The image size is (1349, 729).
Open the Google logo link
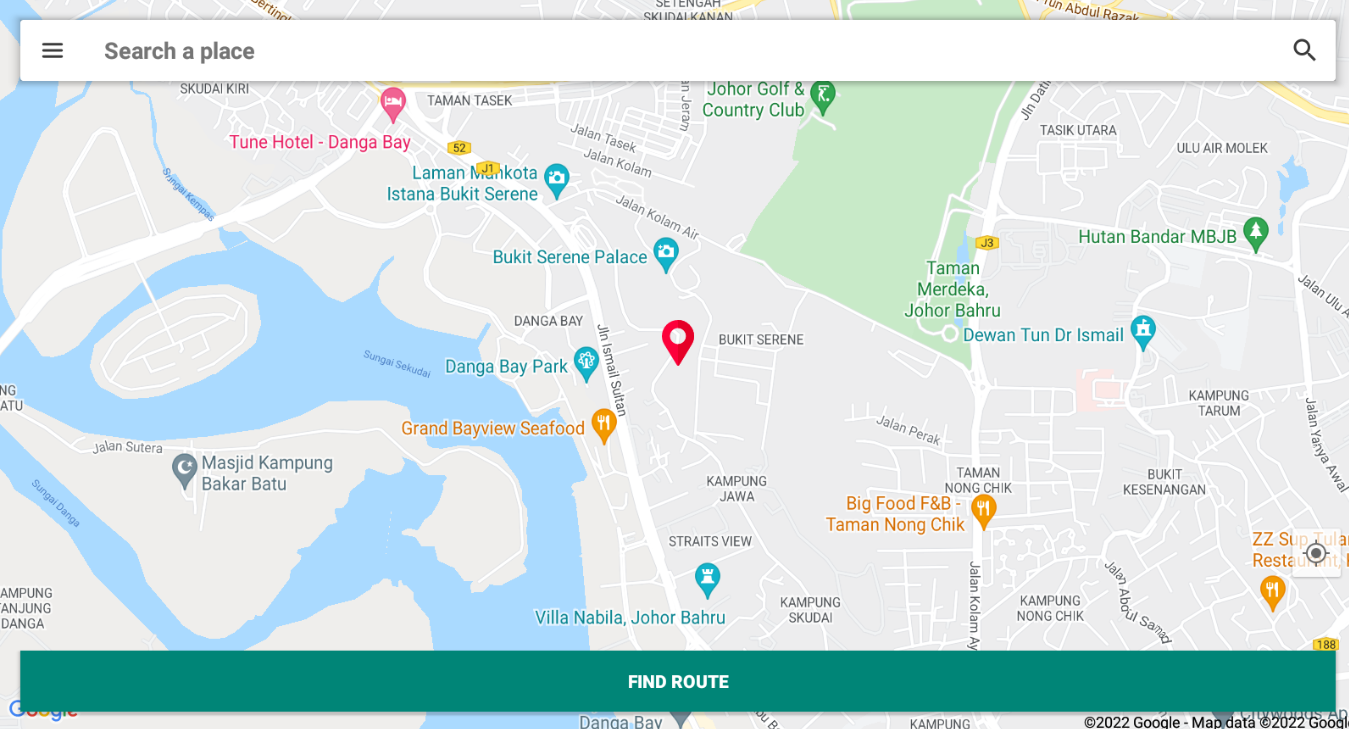tap(42, 711)
